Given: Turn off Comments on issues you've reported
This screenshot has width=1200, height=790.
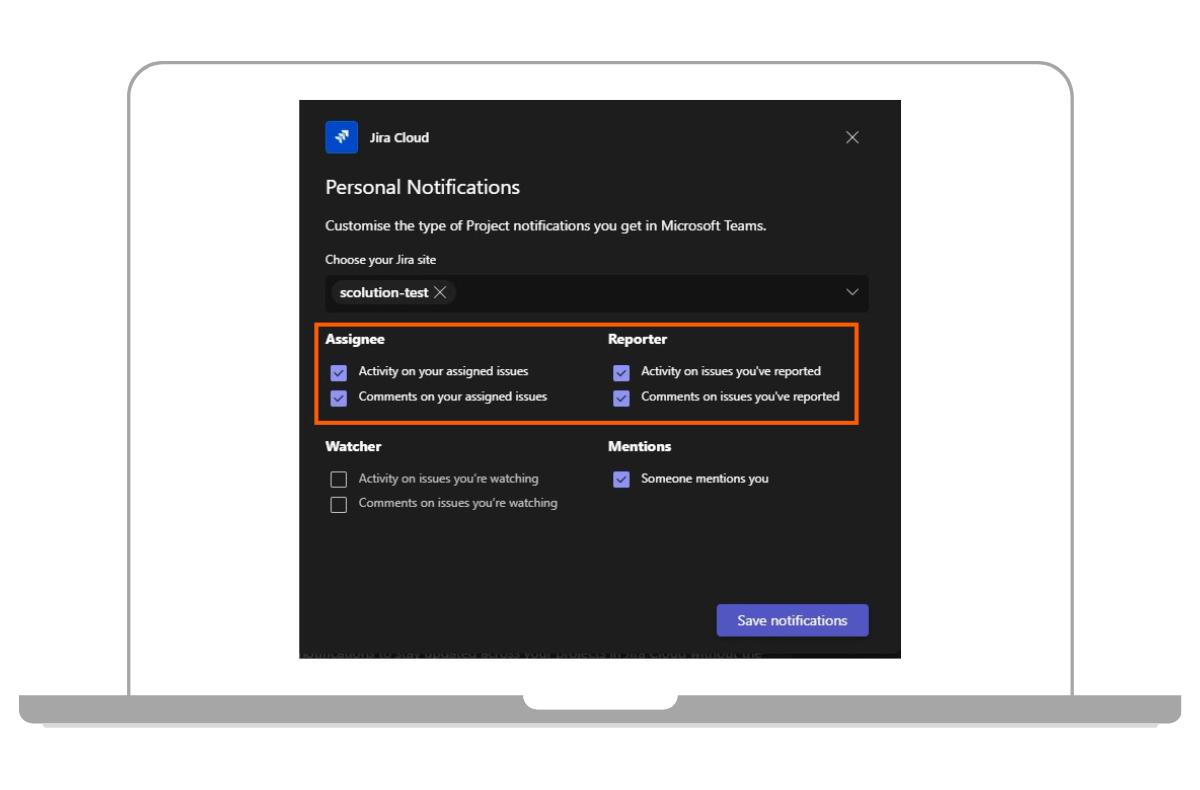Looking at the screenshot, I should pyautogui.click(x=621, y=398).
